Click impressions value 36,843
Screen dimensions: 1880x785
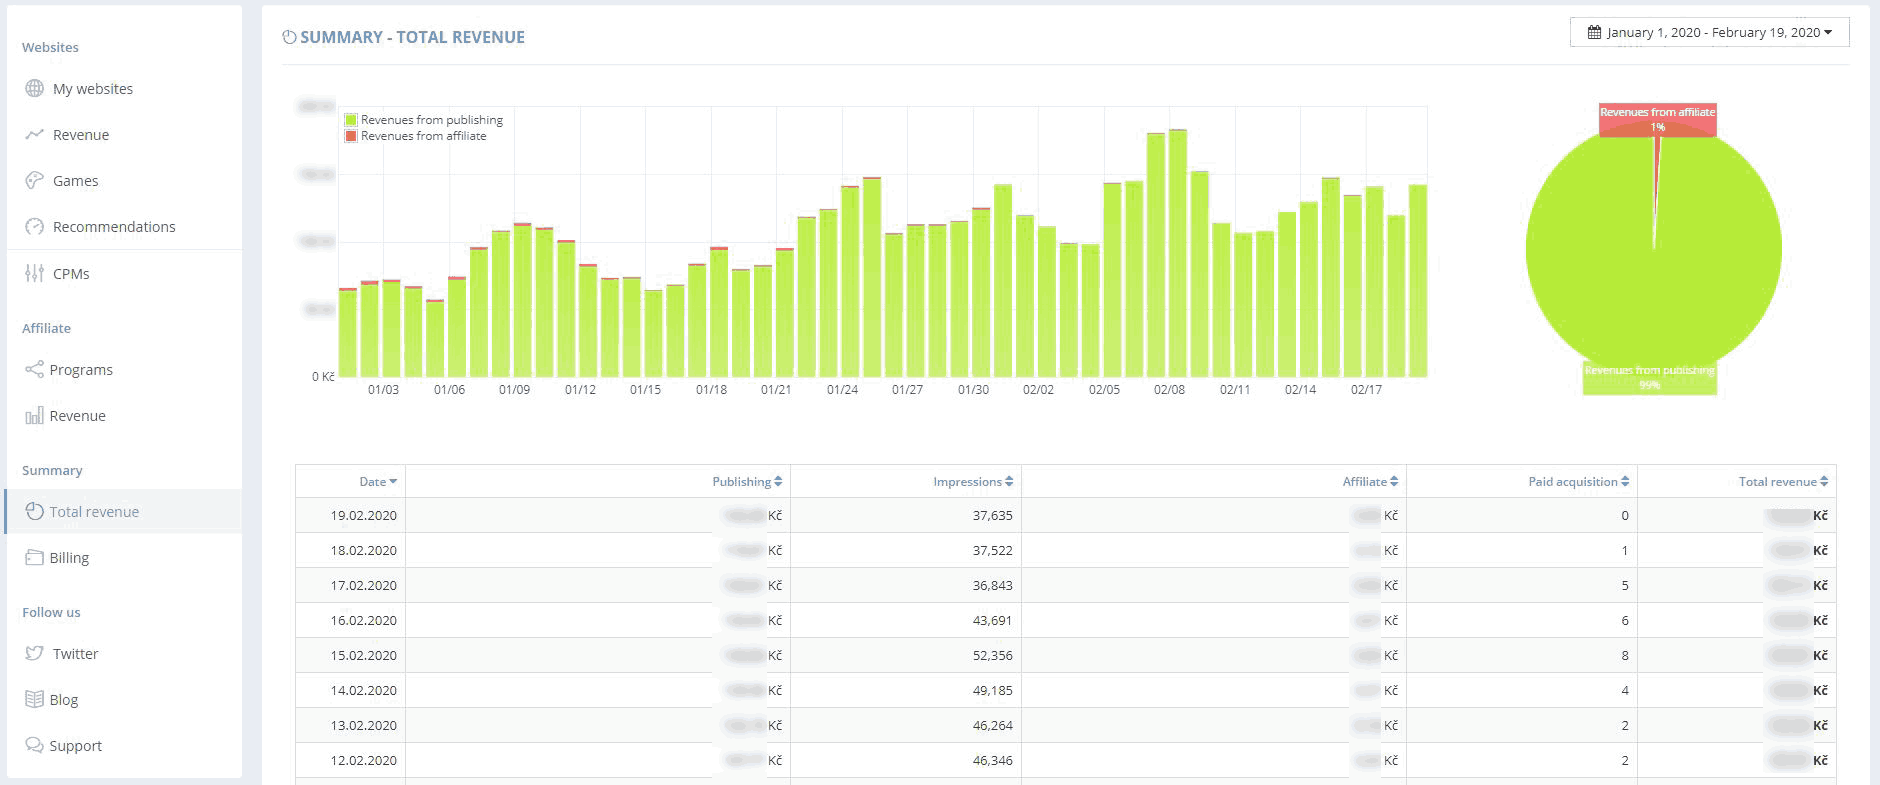coord(992,585)
